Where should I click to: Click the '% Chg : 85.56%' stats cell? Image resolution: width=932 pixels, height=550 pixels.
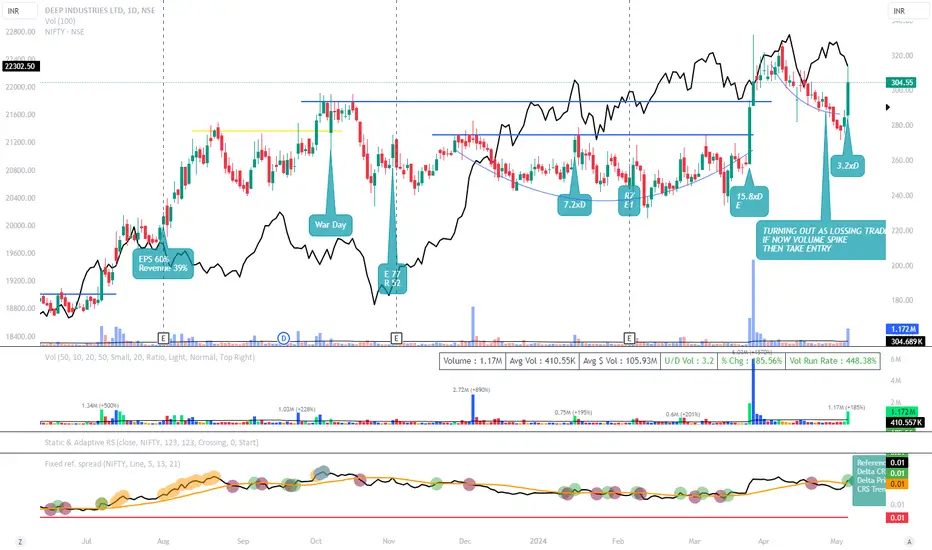tap(751, 361)
